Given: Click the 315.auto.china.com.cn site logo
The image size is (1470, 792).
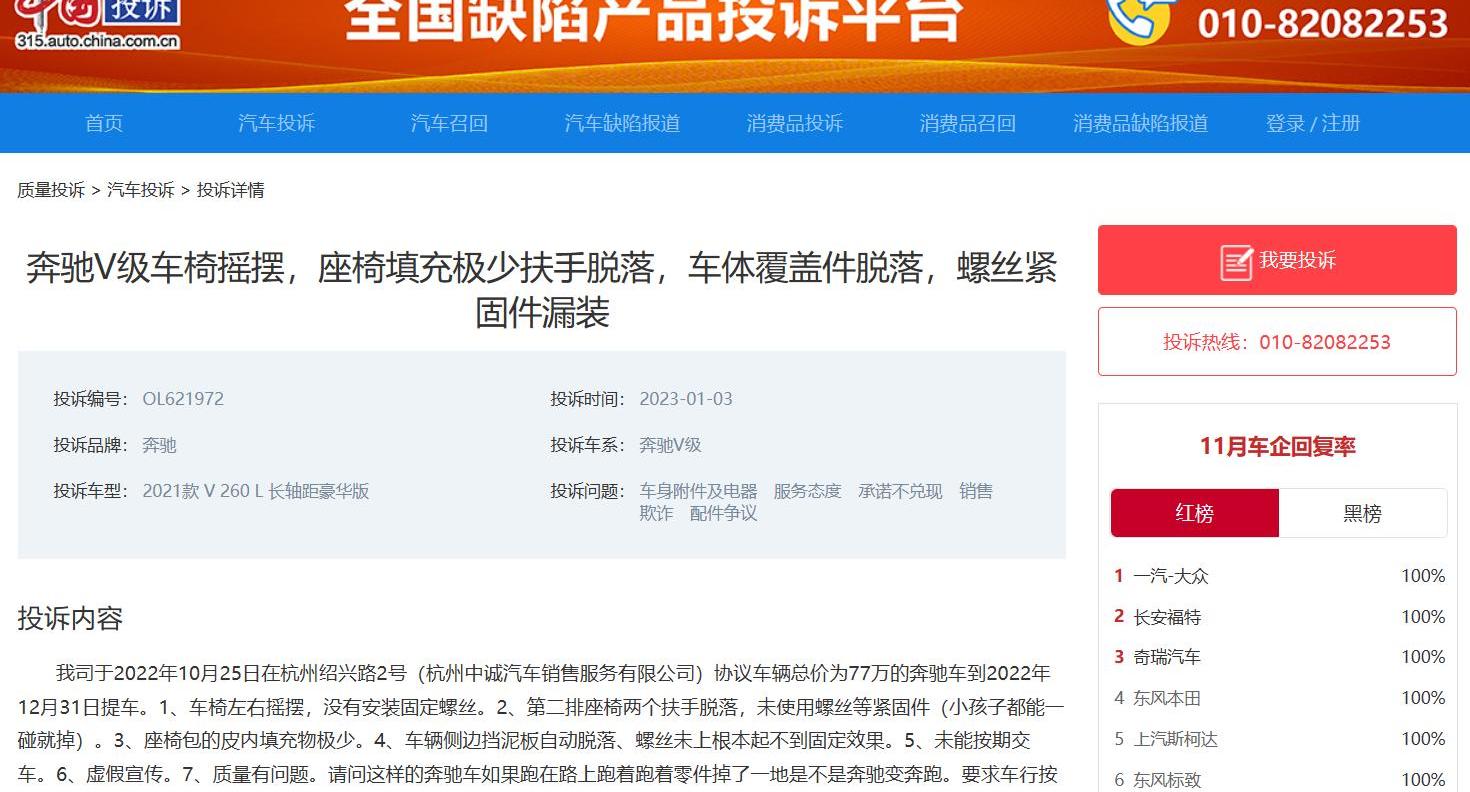Looking at the screenshot, I should (x=98, y=25).
